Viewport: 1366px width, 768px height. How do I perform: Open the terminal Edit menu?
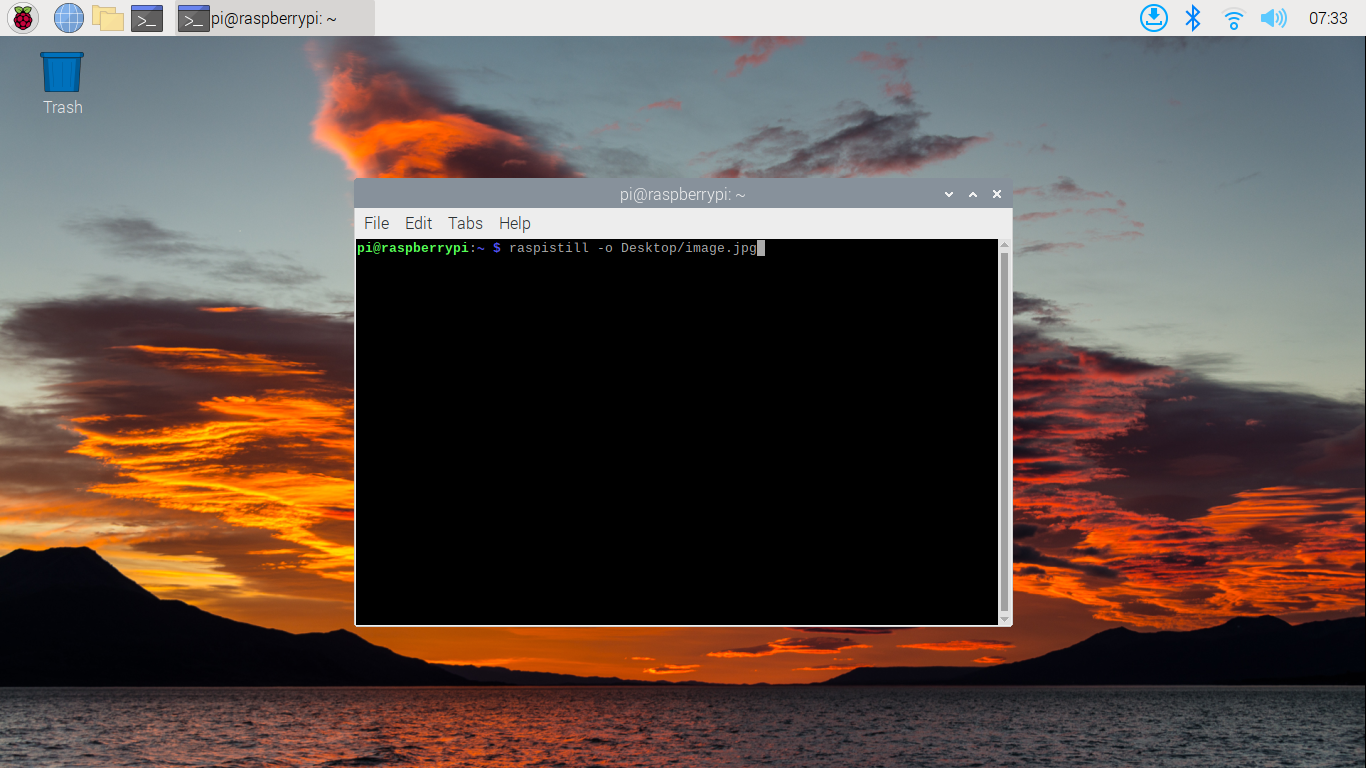(x=418, y=223)
